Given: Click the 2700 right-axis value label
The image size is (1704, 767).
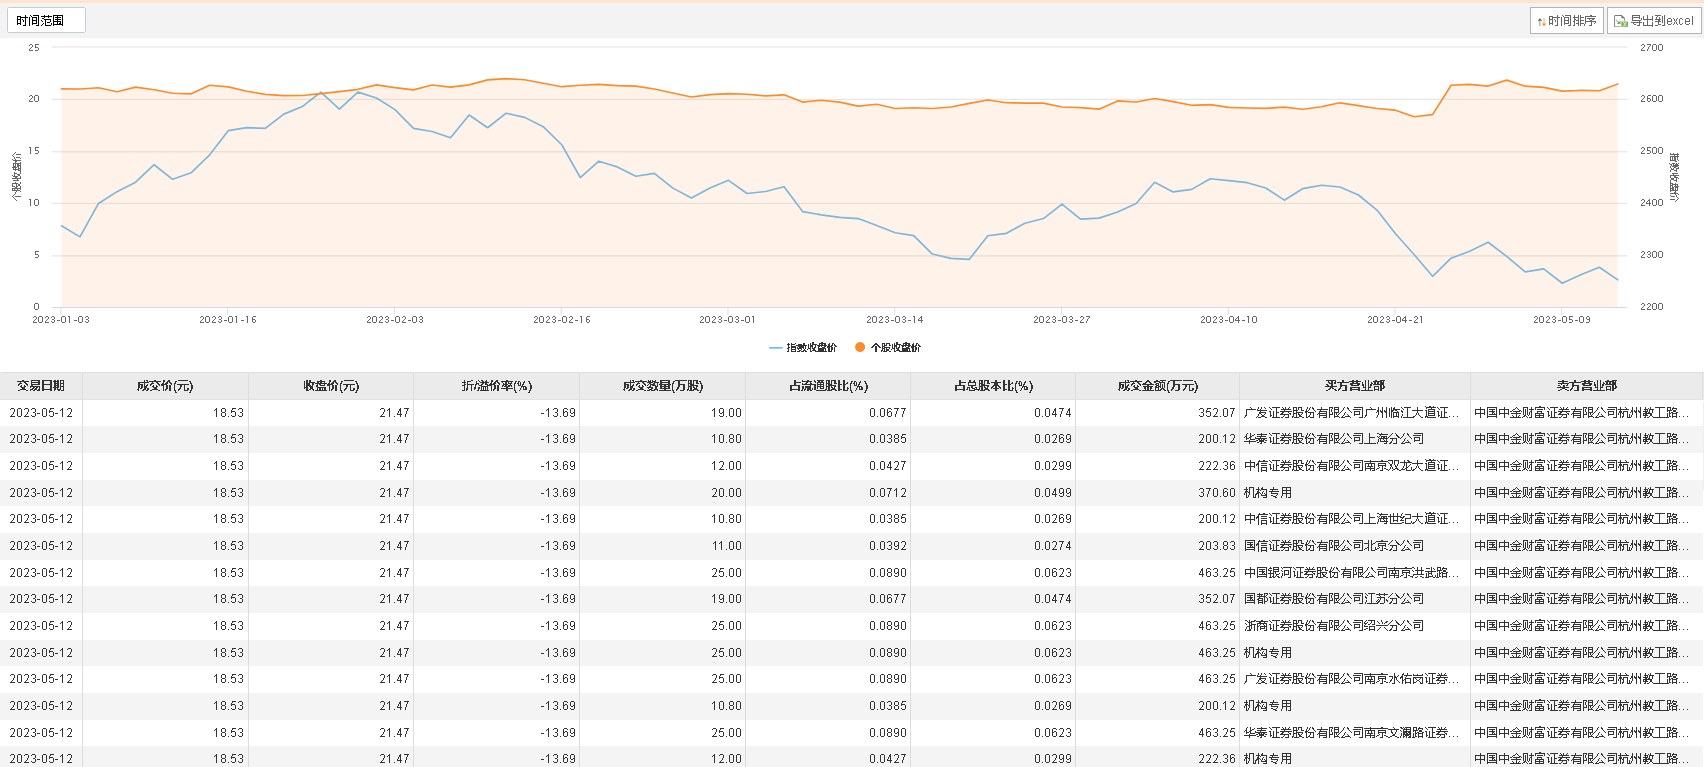Looking at the screenshot, I should pos(1652,48).
